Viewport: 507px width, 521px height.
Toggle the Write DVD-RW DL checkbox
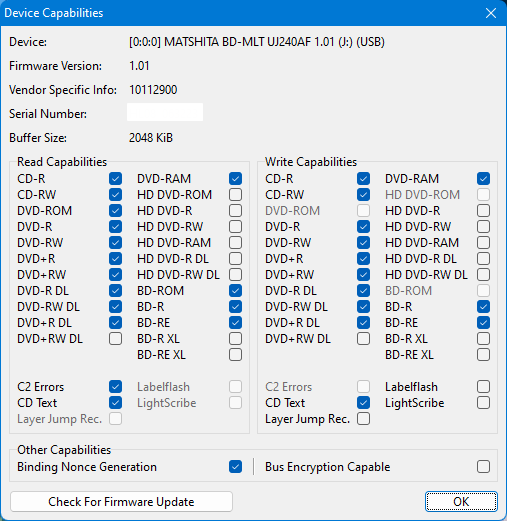pos(363,307)
